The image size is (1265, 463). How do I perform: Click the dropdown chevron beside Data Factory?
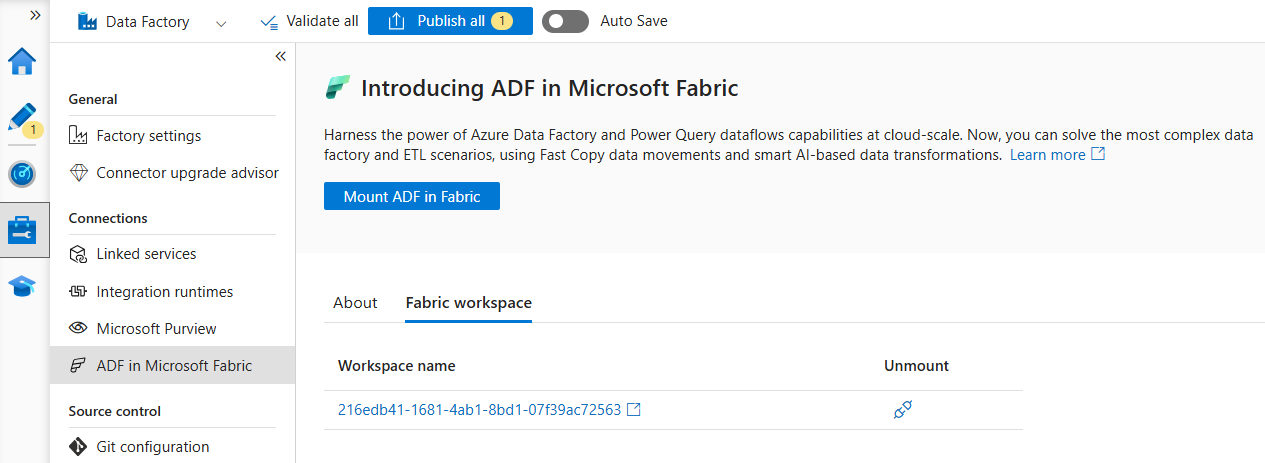(221, 22)
